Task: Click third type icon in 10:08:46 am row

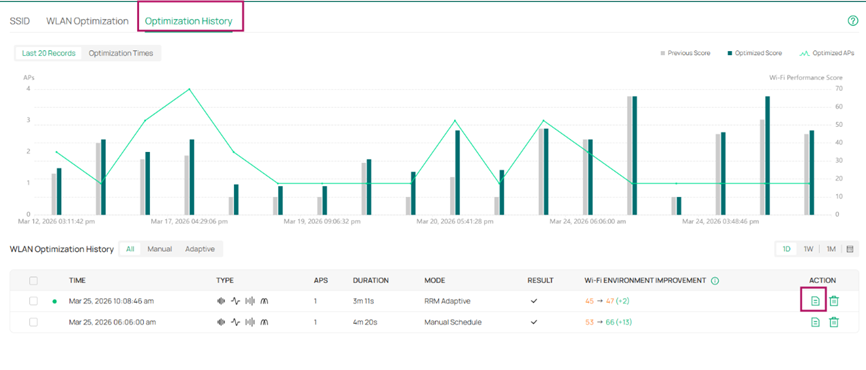Action: click(x=250, y=302)
